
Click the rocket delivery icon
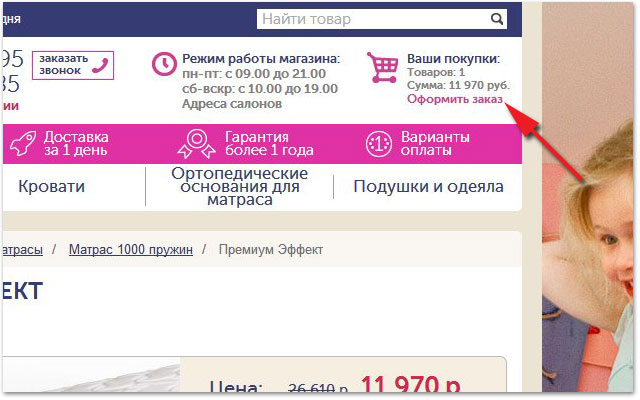[23, 143]
